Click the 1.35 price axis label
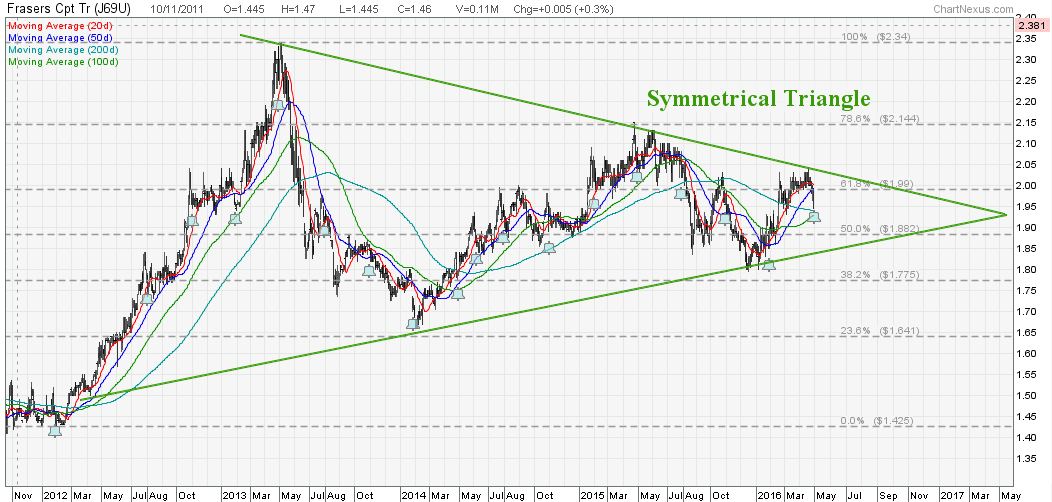The height and width of the screenshot is (502, 1052). [x=1029, y=460]
